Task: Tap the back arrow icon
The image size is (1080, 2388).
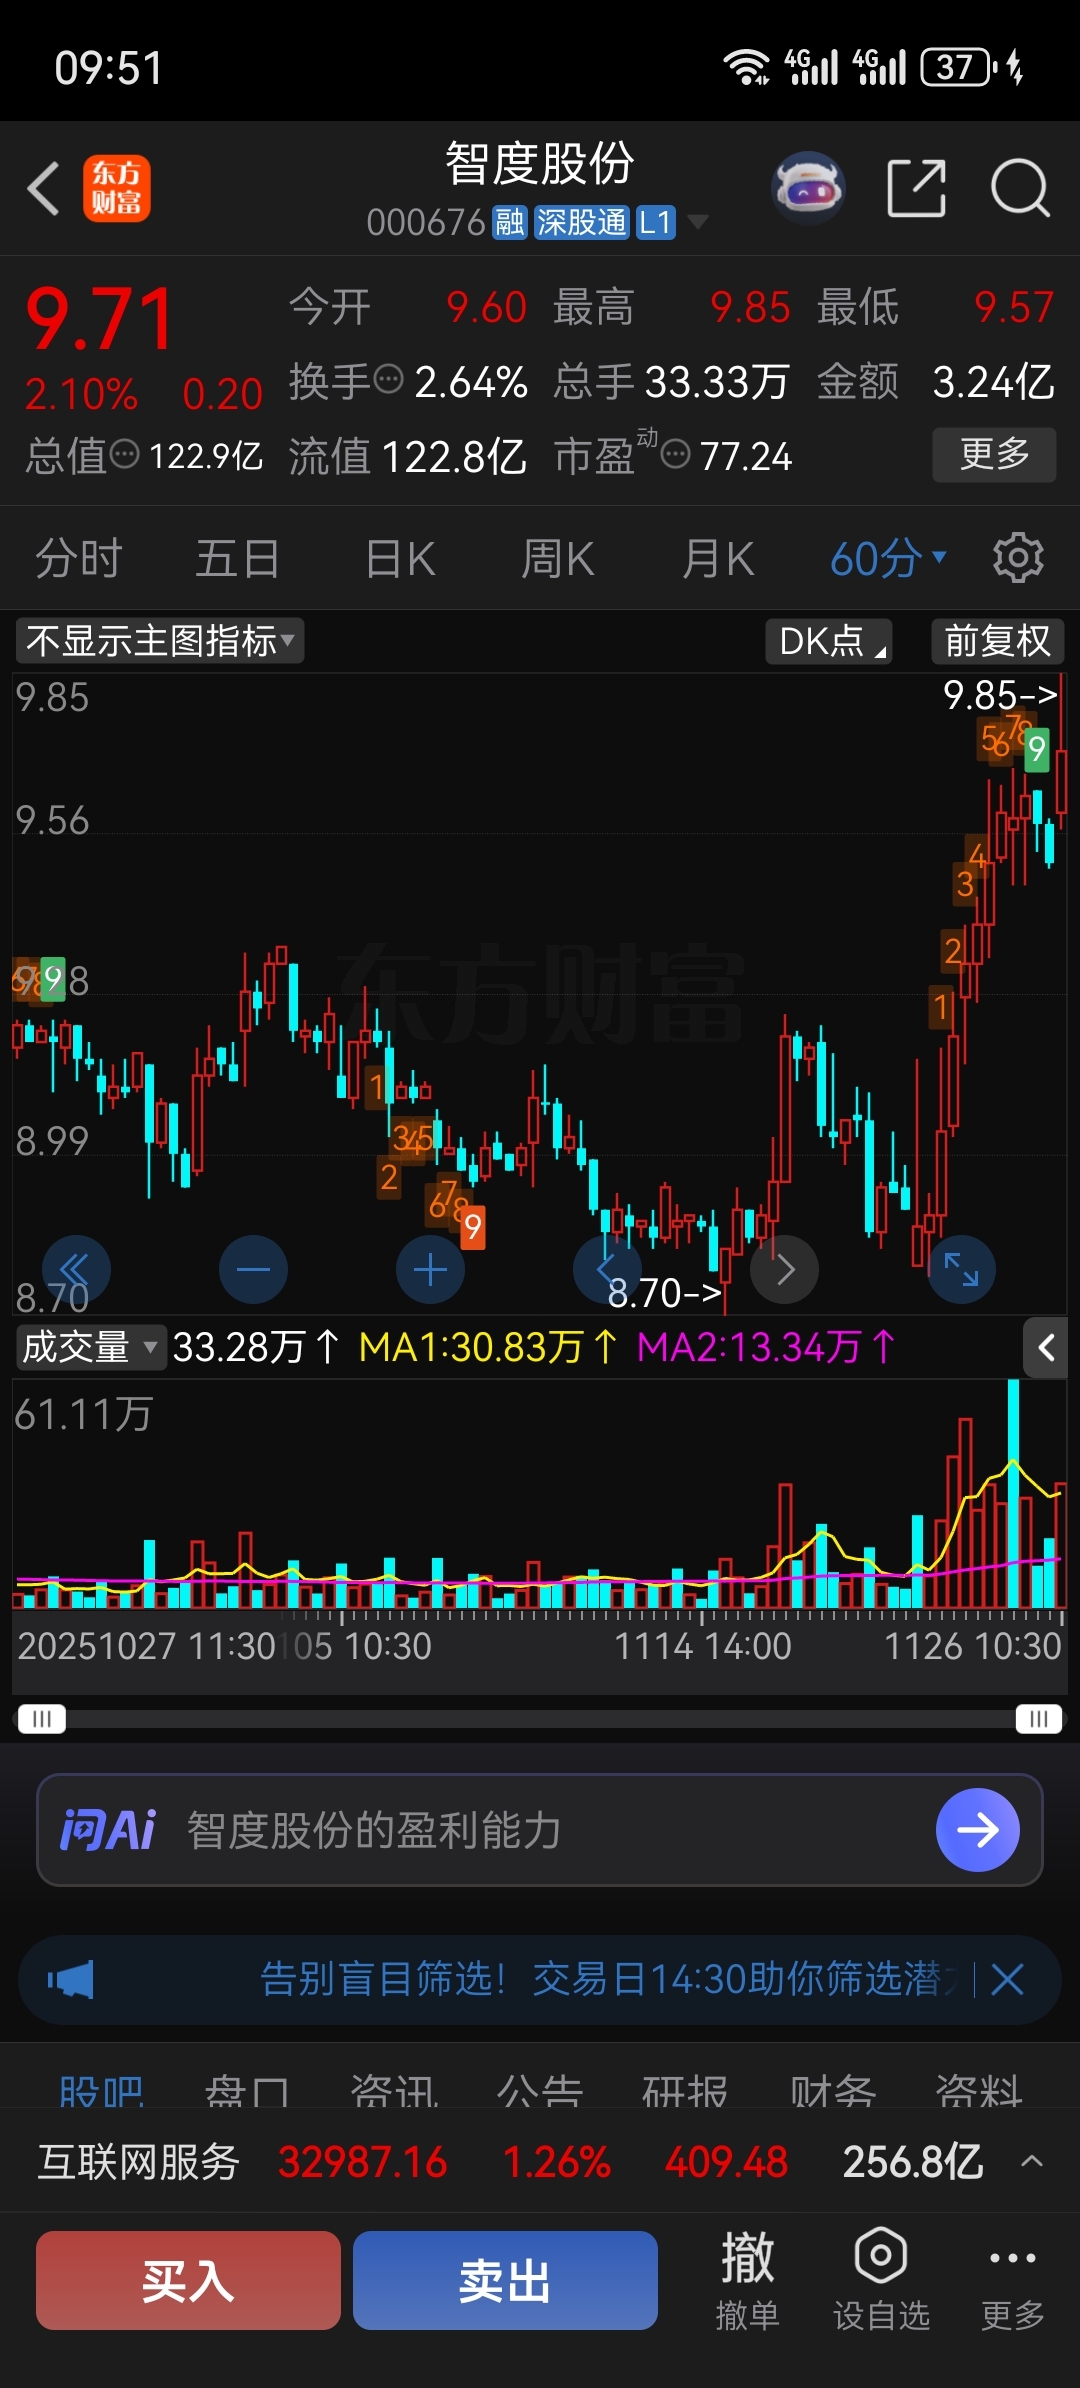Action: (43, 188)
